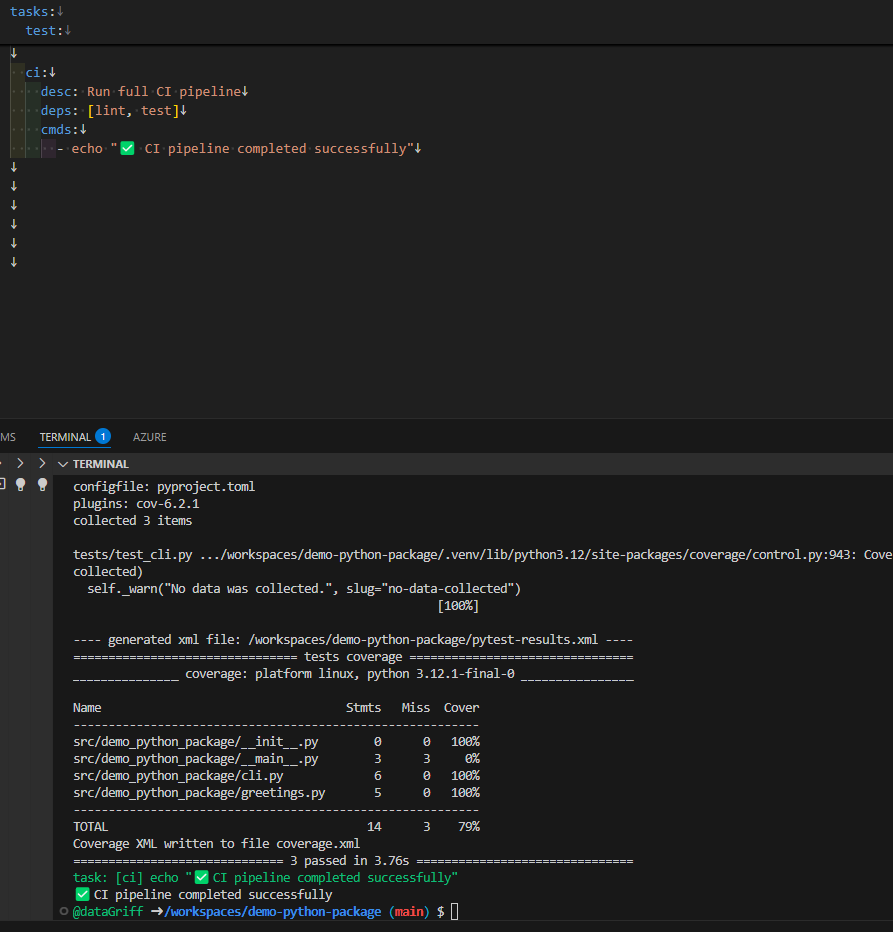The width and height of the screenshot is (893, 932).
Task: Click src/demo_python_package/greetings.py row
Action: coord(276,793)
